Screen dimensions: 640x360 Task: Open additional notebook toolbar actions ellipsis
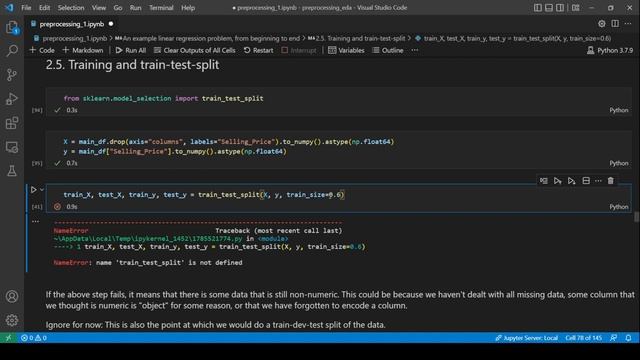[415, 50]
